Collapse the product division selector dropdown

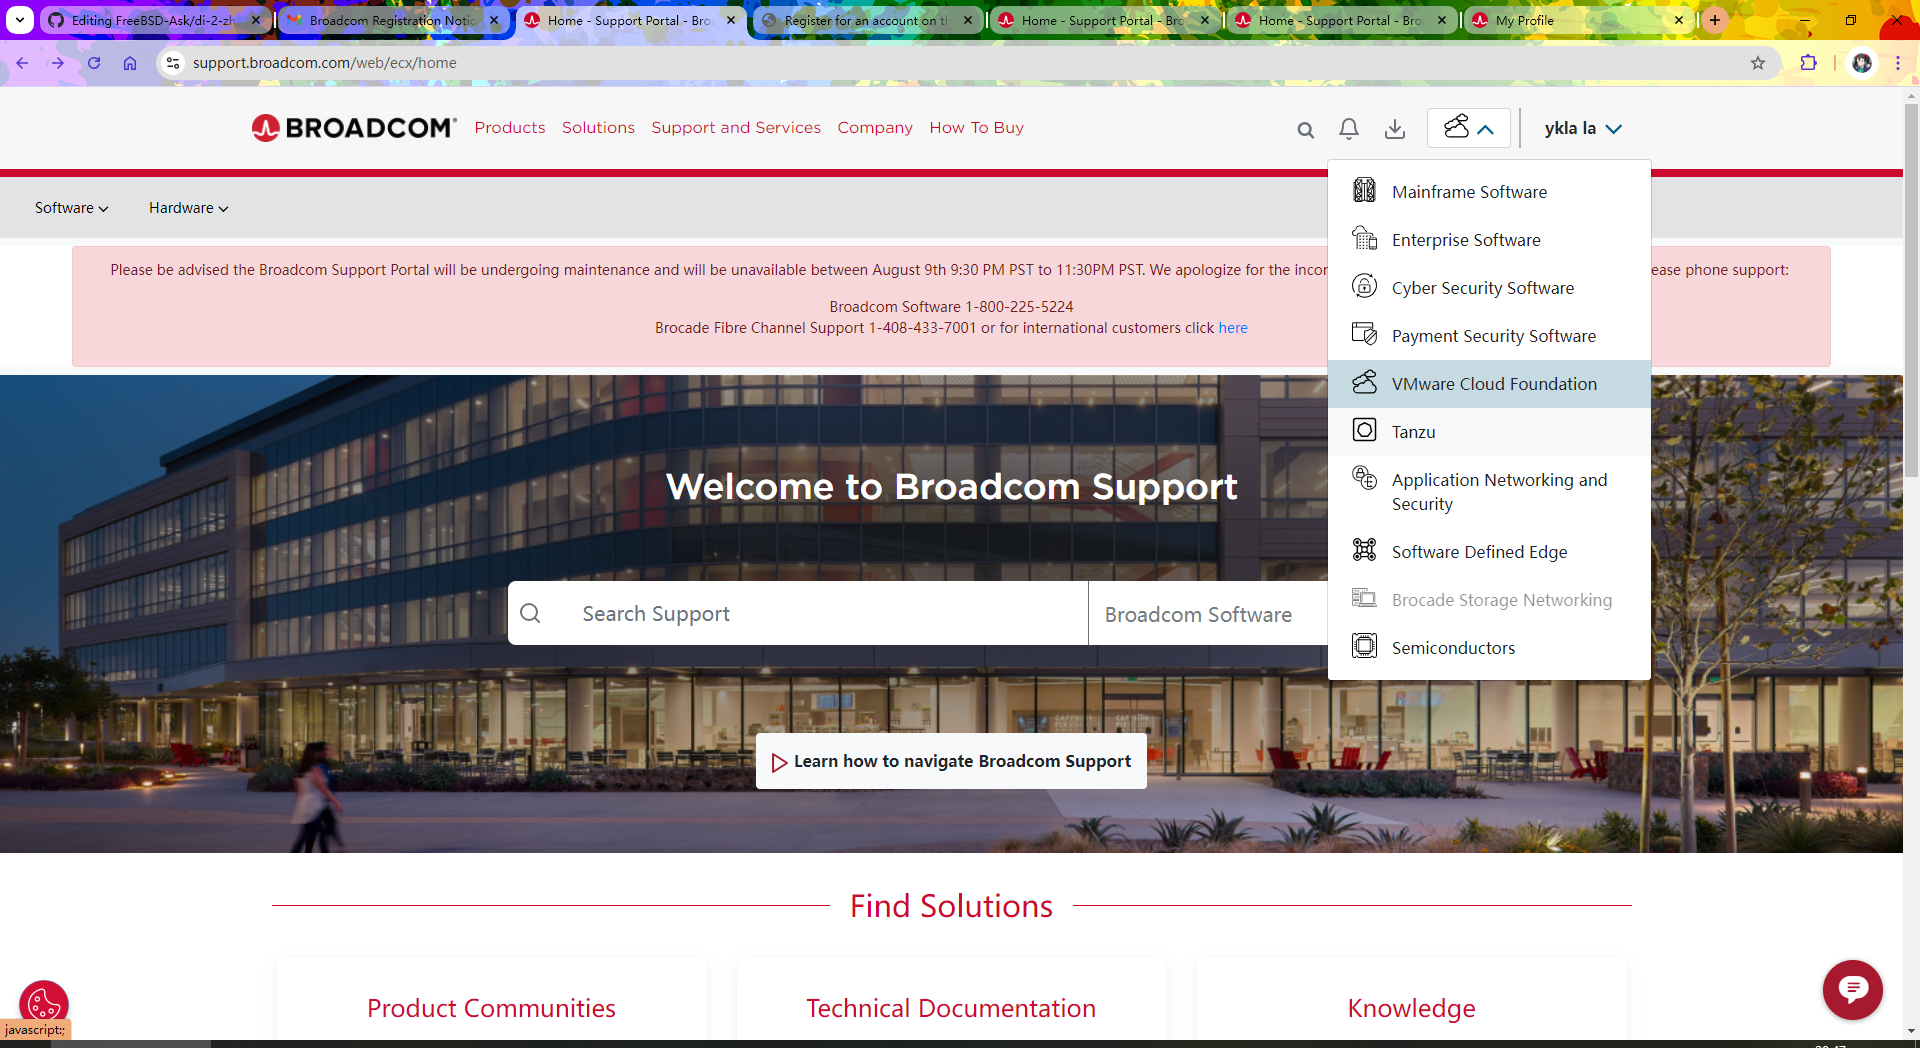pyautogui.click(x=1468, y=128)
